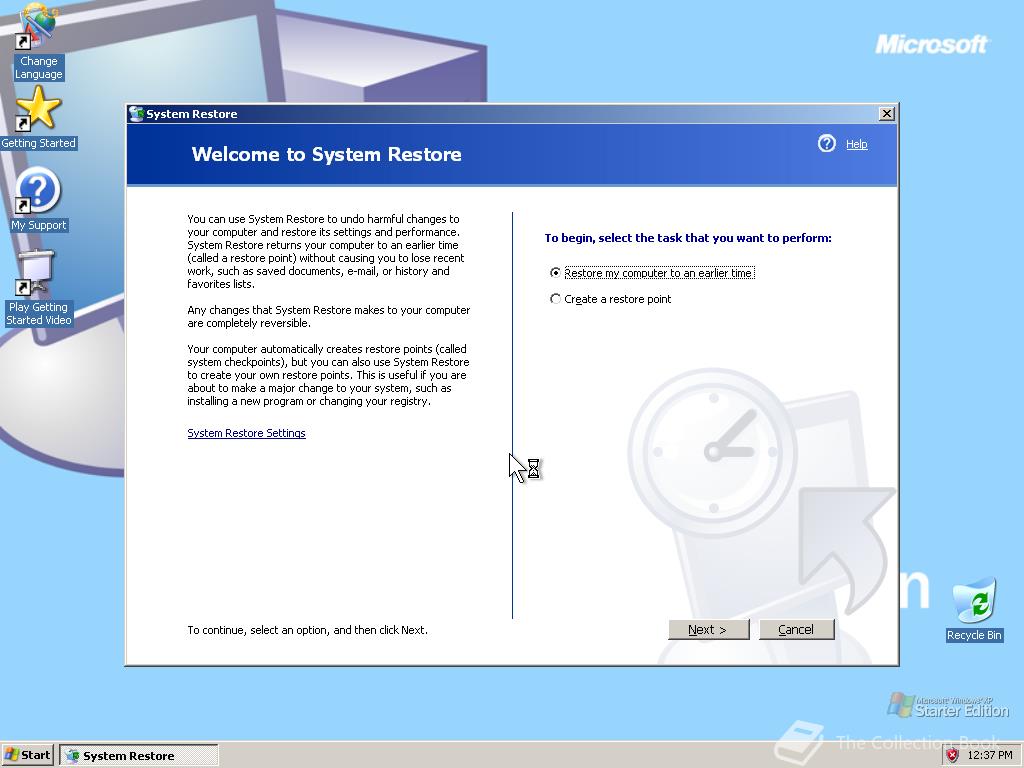Image resolution: width=1024 pixels, height=768 pixels.
Task: Open the Recycle Bin
Action: click(x=973, y=605)
